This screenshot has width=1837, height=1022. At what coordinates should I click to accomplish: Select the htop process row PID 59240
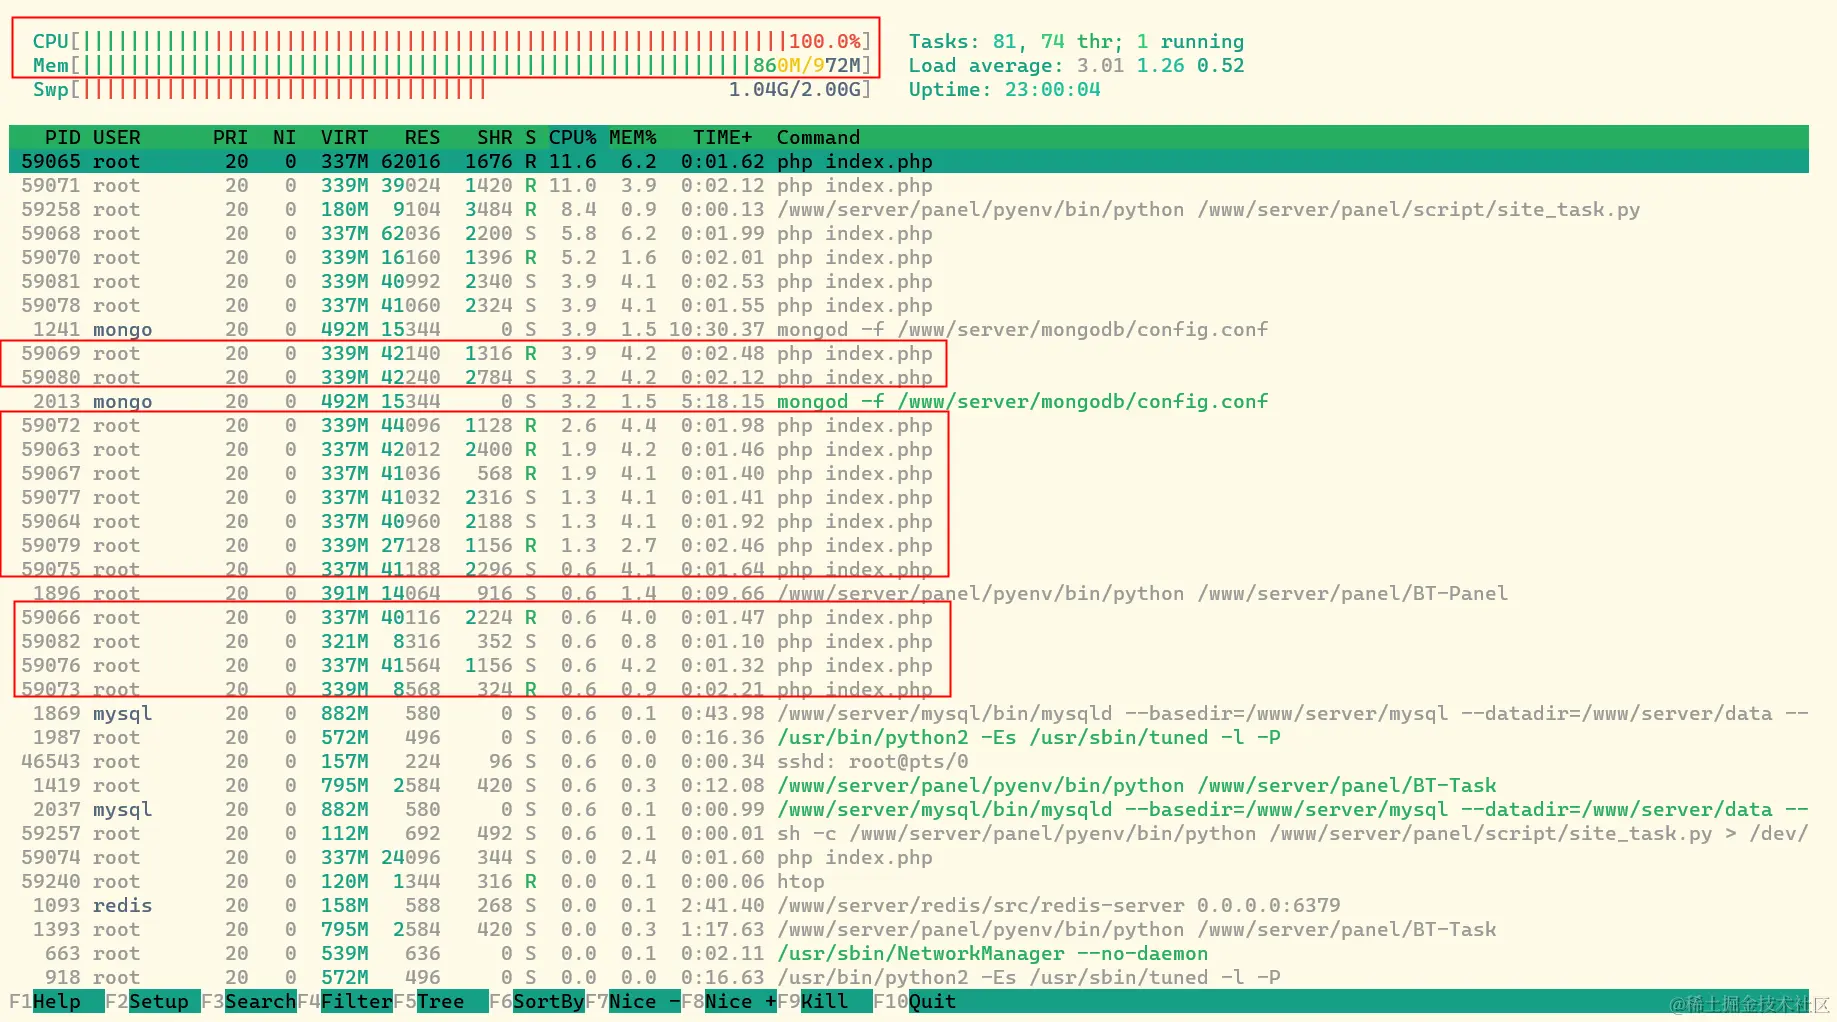point(909,881)
